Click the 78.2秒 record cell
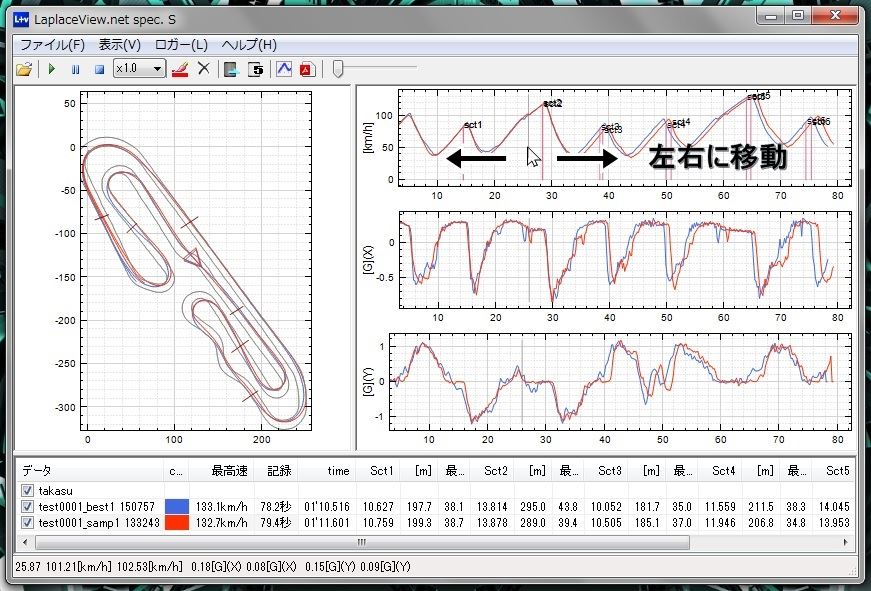Image resolution: width=871 pixels, height=591 pixels. 278,507
